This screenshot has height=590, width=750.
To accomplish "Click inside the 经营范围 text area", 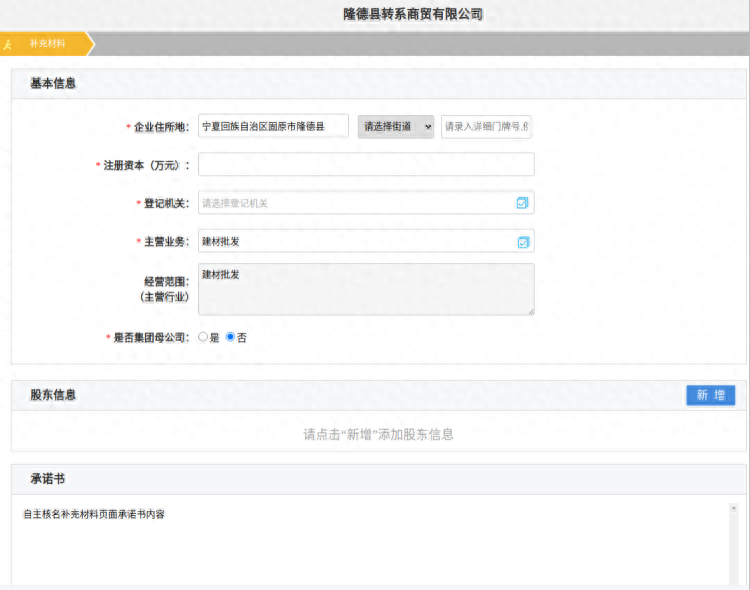I will (x=366, y=289).
